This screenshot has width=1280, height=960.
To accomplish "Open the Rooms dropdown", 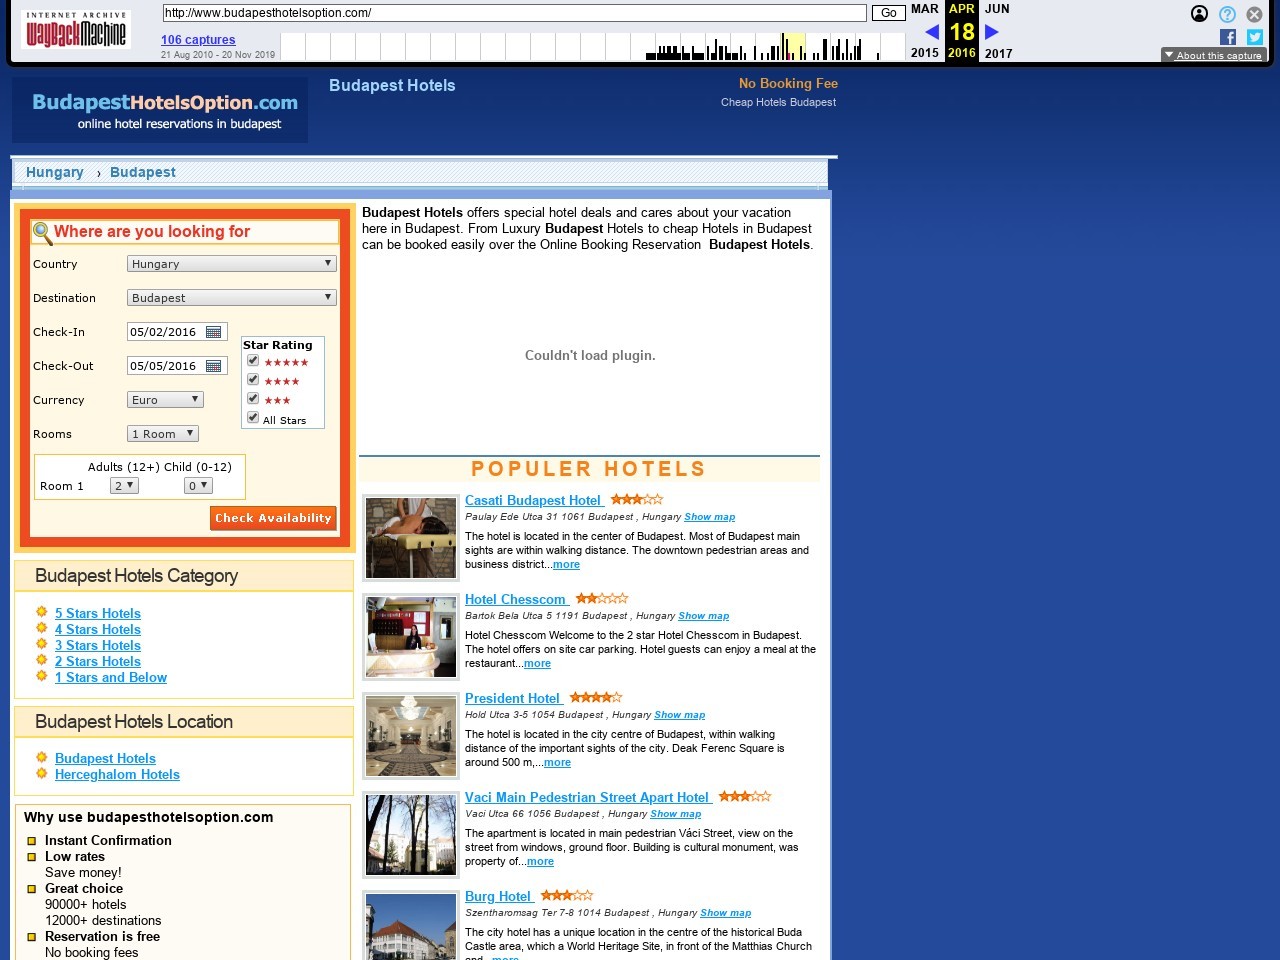I will tap(163, 434).
